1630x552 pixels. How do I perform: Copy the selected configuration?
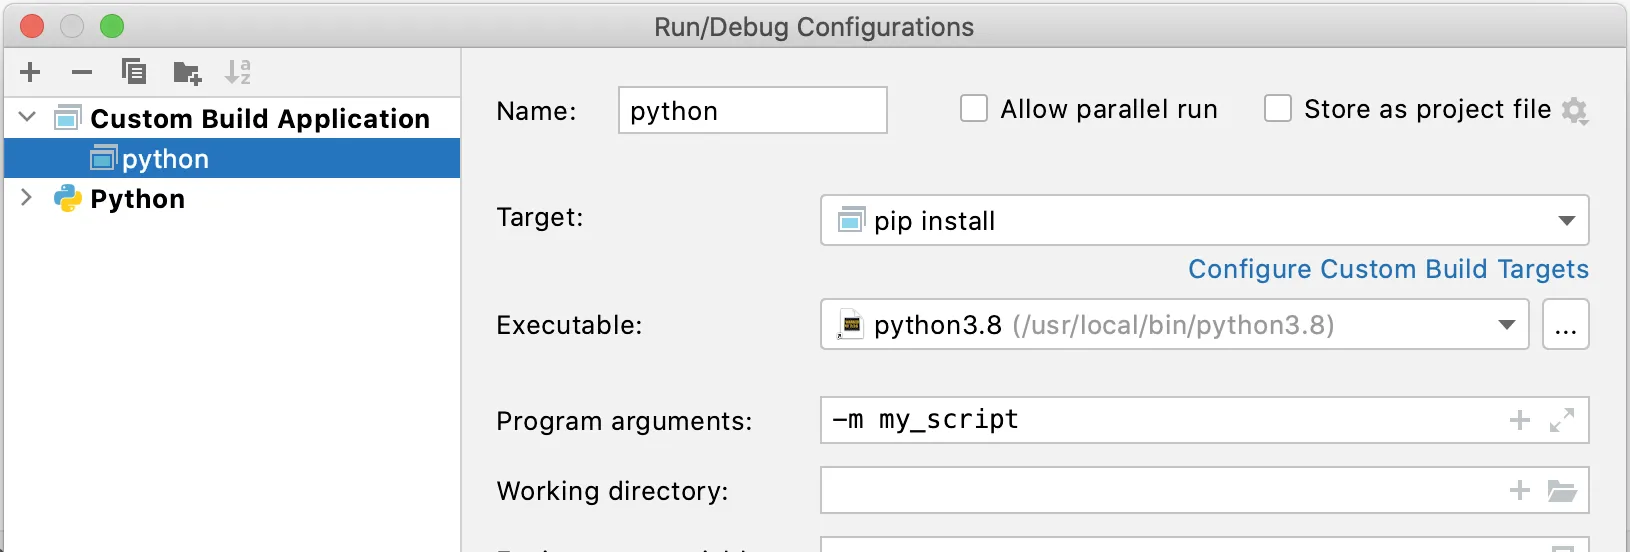click(133, 72)
